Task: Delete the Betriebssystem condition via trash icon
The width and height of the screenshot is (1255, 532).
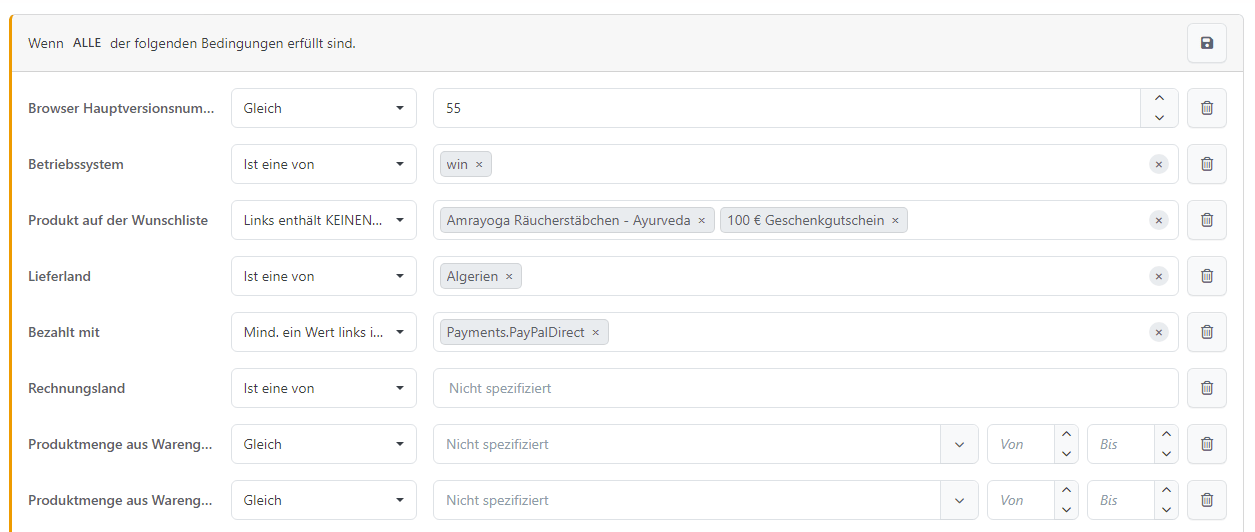Action: pyautogui.click(x=1206, y=164)
